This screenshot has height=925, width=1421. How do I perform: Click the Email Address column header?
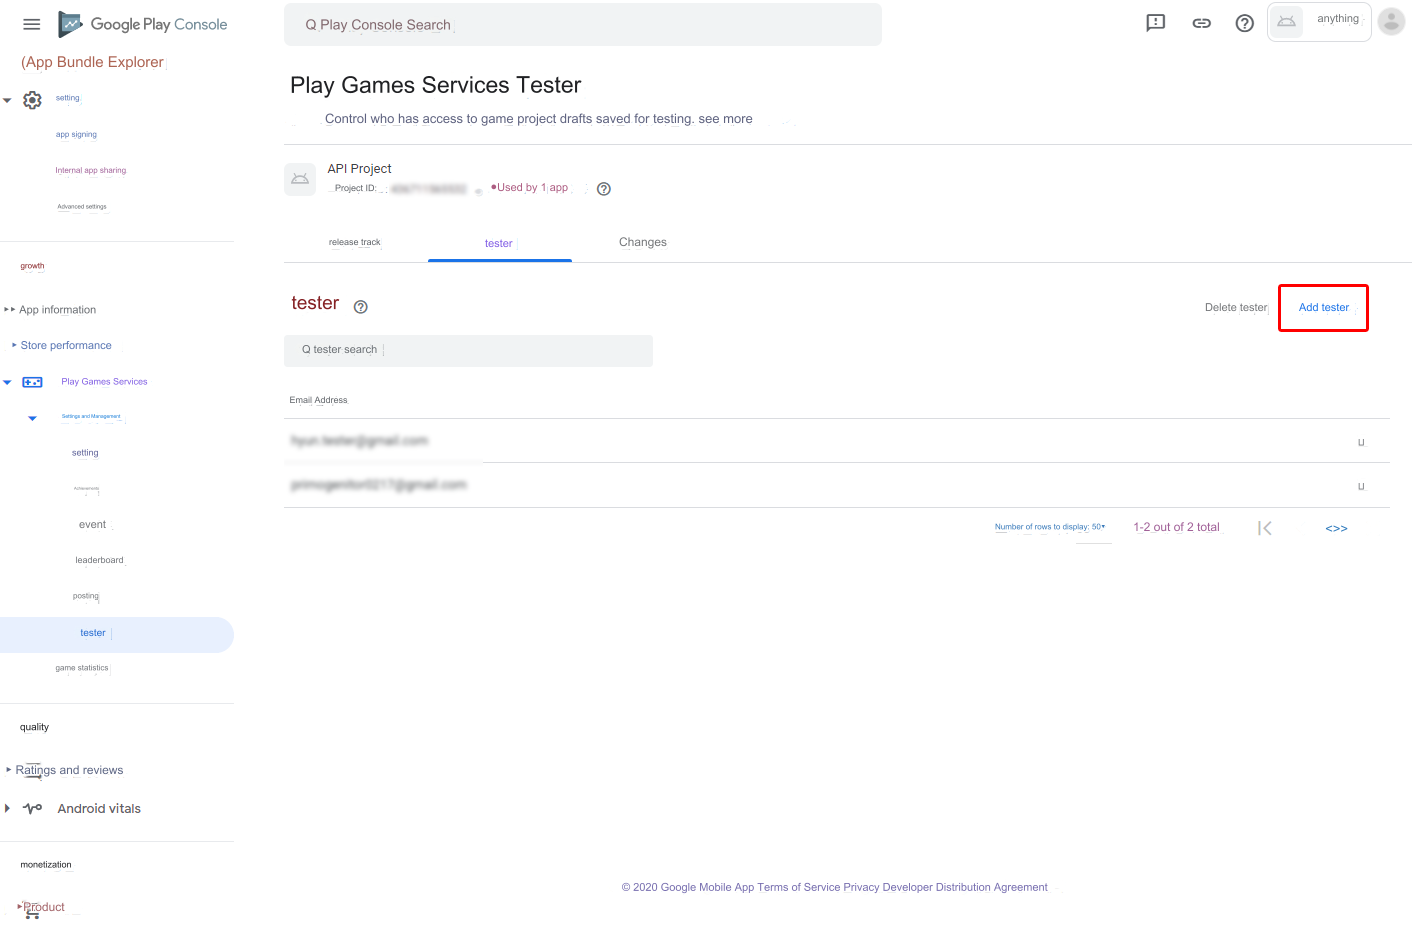click(x=319, y=400)
